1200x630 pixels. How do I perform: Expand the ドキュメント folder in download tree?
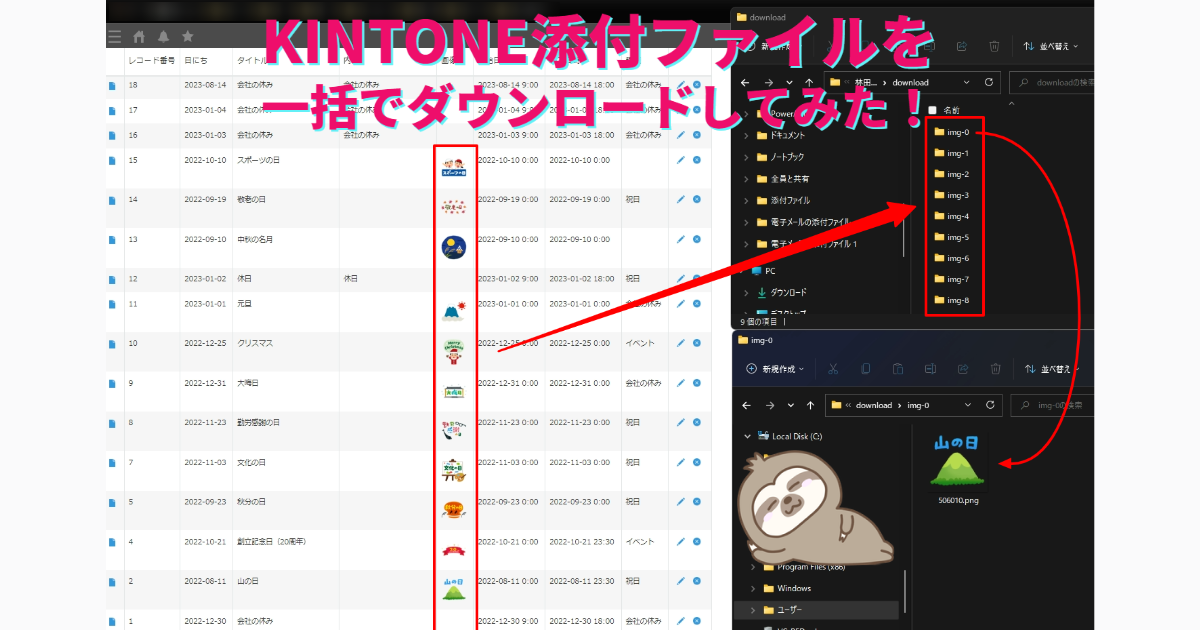746,135
